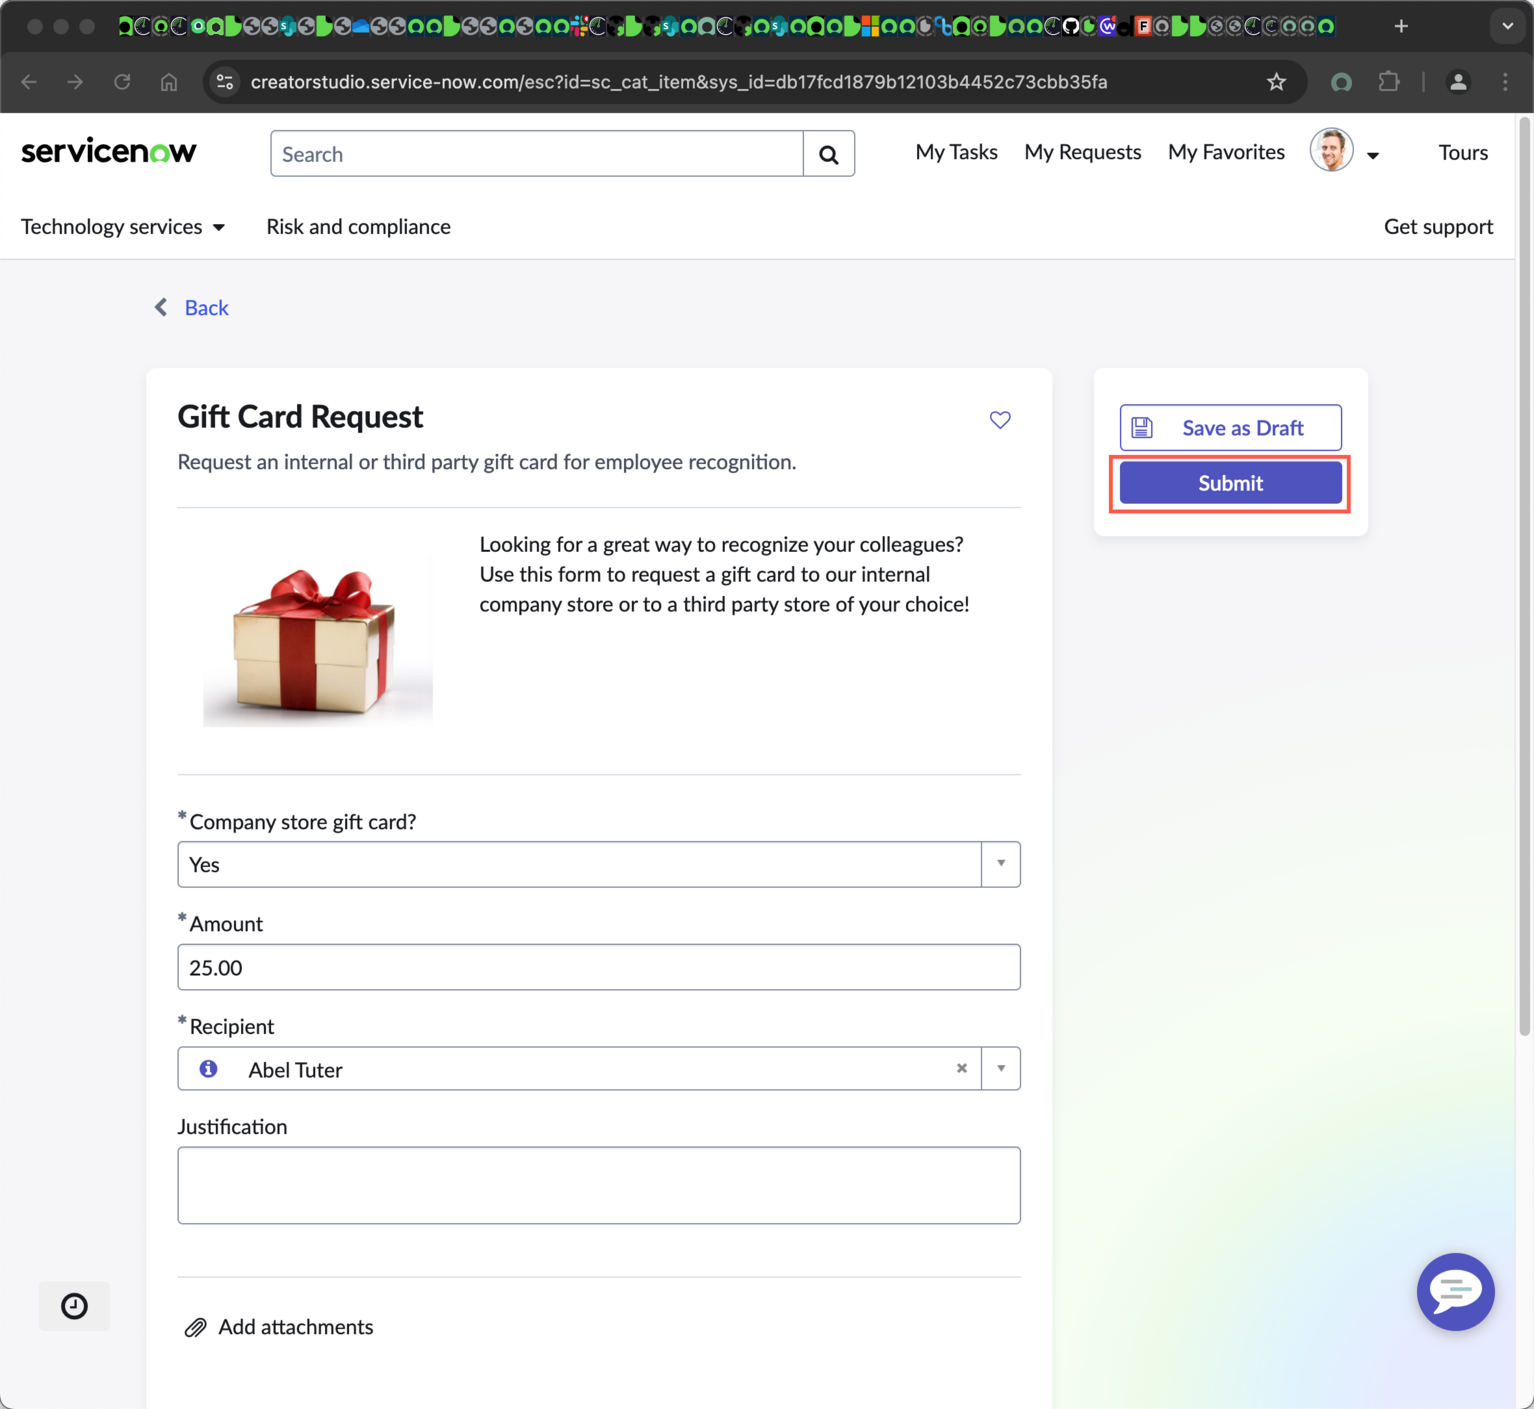Go to My Requests
This screenshot has height=1409, width=1534.
point(1082,152)
